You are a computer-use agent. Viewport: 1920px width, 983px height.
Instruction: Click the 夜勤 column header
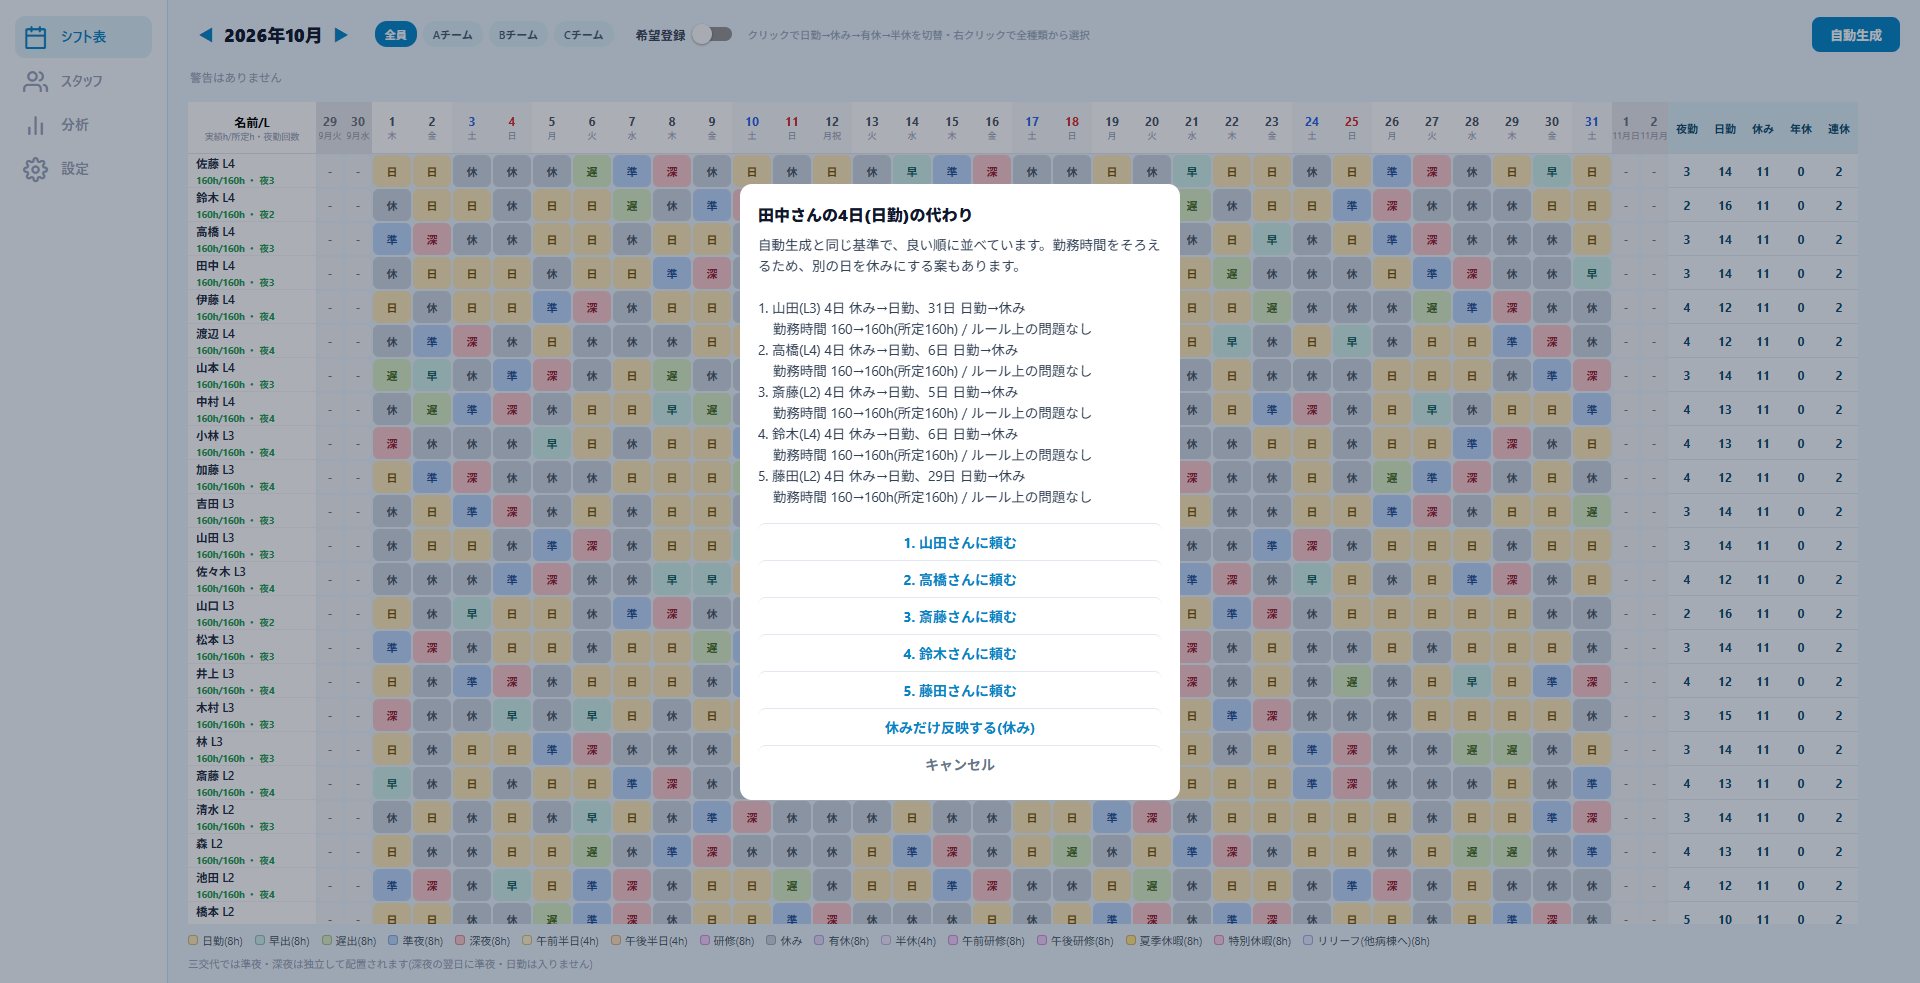(1687, 129)
